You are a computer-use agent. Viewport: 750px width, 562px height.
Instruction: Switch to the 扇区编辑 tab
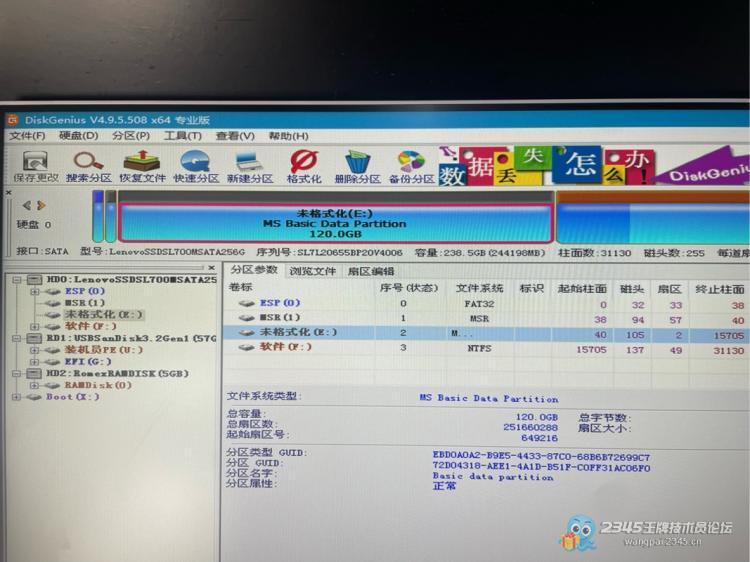(x=370, y=271)
